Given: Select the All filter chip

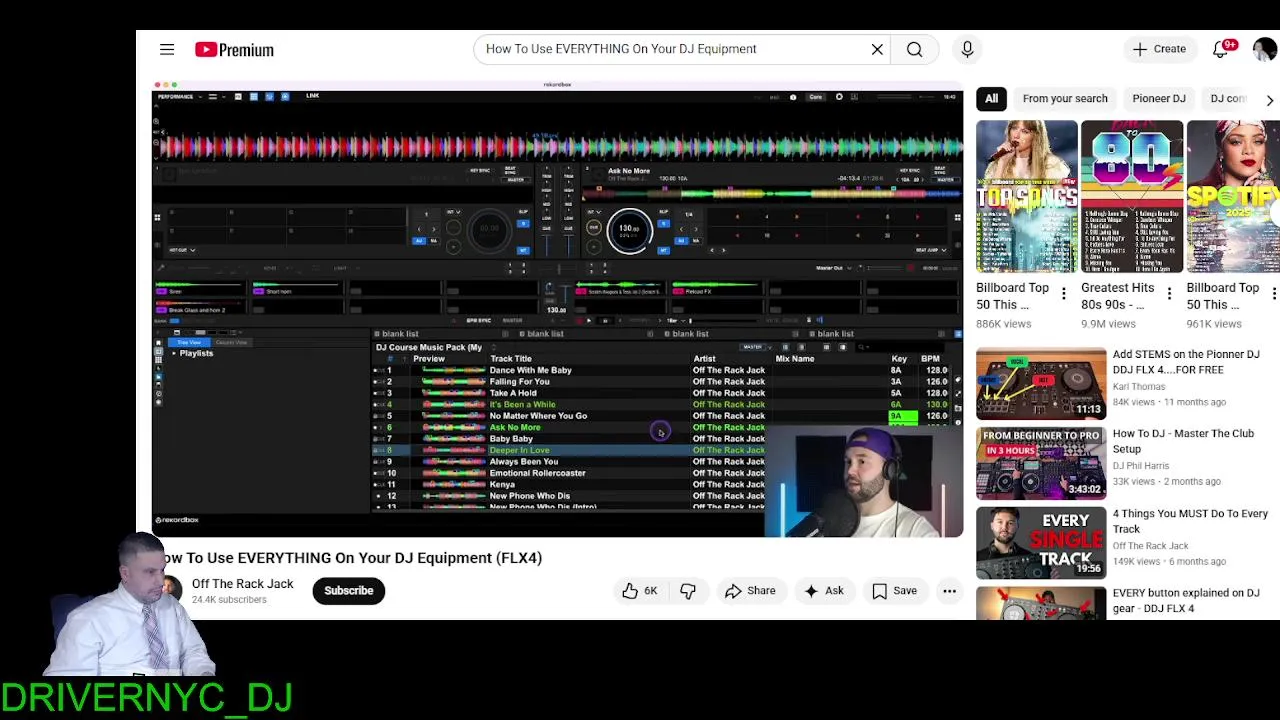Looking at the screenshot, I should (x=991, y=99).
